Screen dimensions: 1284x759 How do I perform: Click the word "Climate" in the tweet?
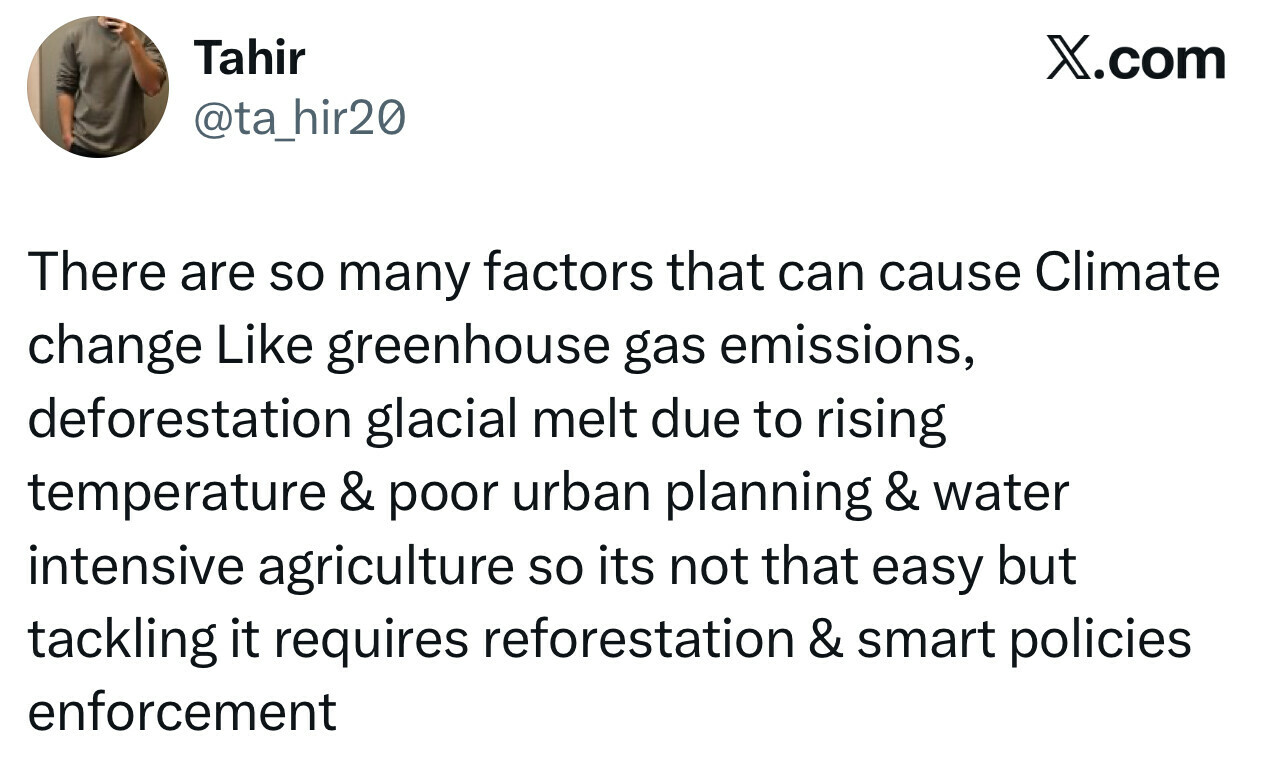[x=1127, y=273]
